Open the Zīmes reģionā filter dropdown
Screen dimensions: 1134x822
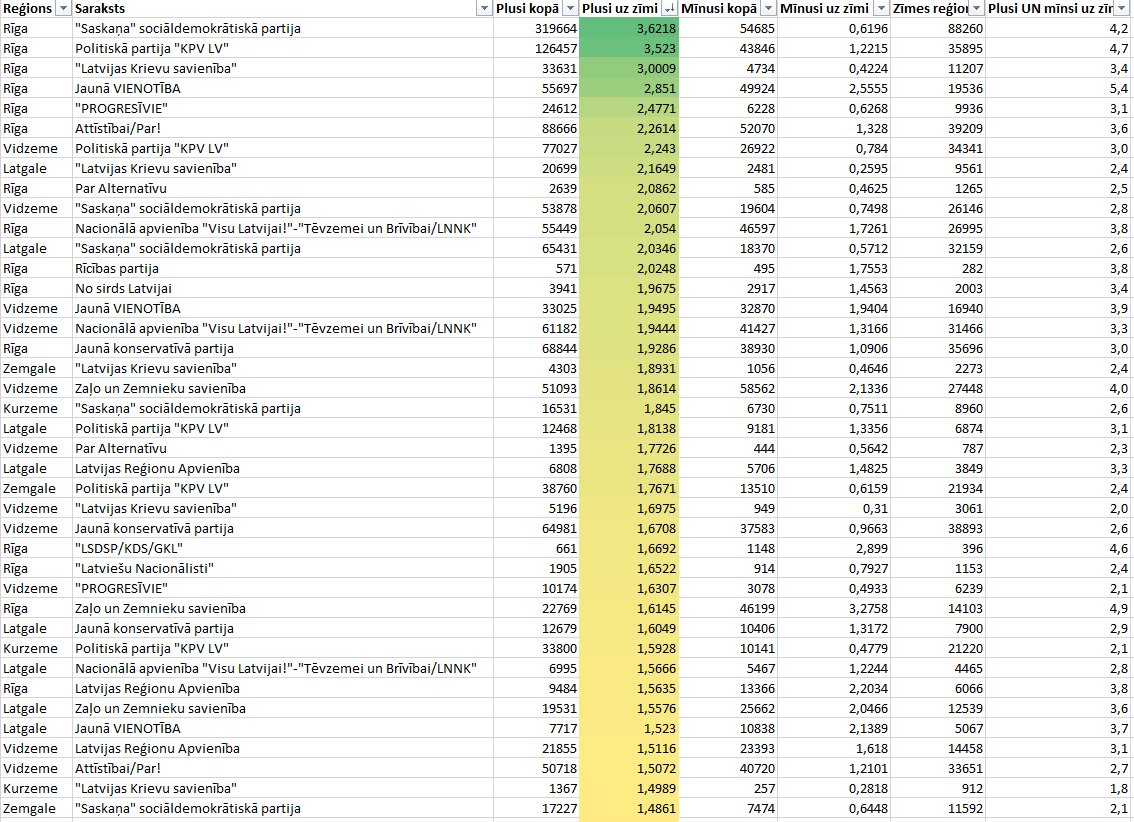click(x=976, y=9)
